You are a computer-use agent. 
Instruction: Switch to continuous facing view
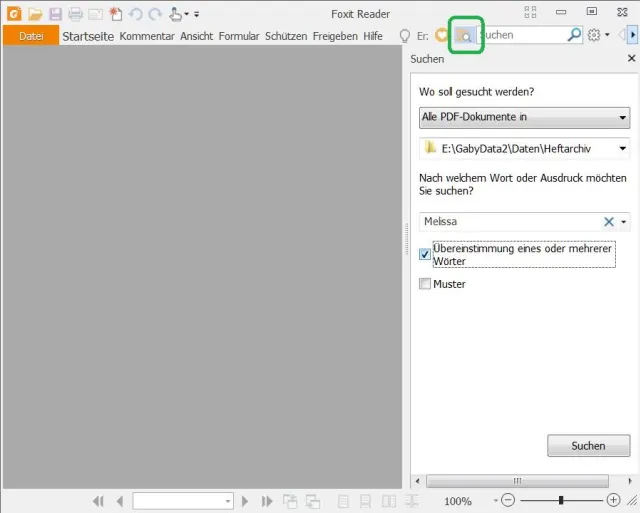click(412, 501)
